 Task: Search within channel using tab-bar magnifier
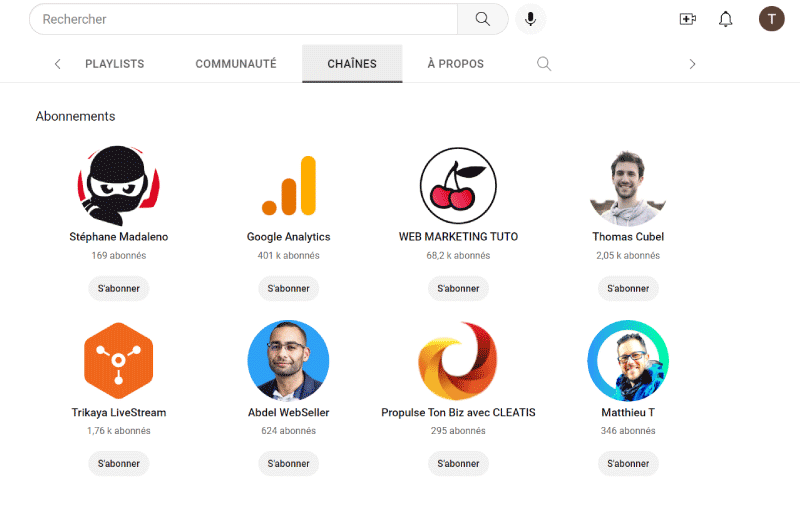tap(544, 64)
